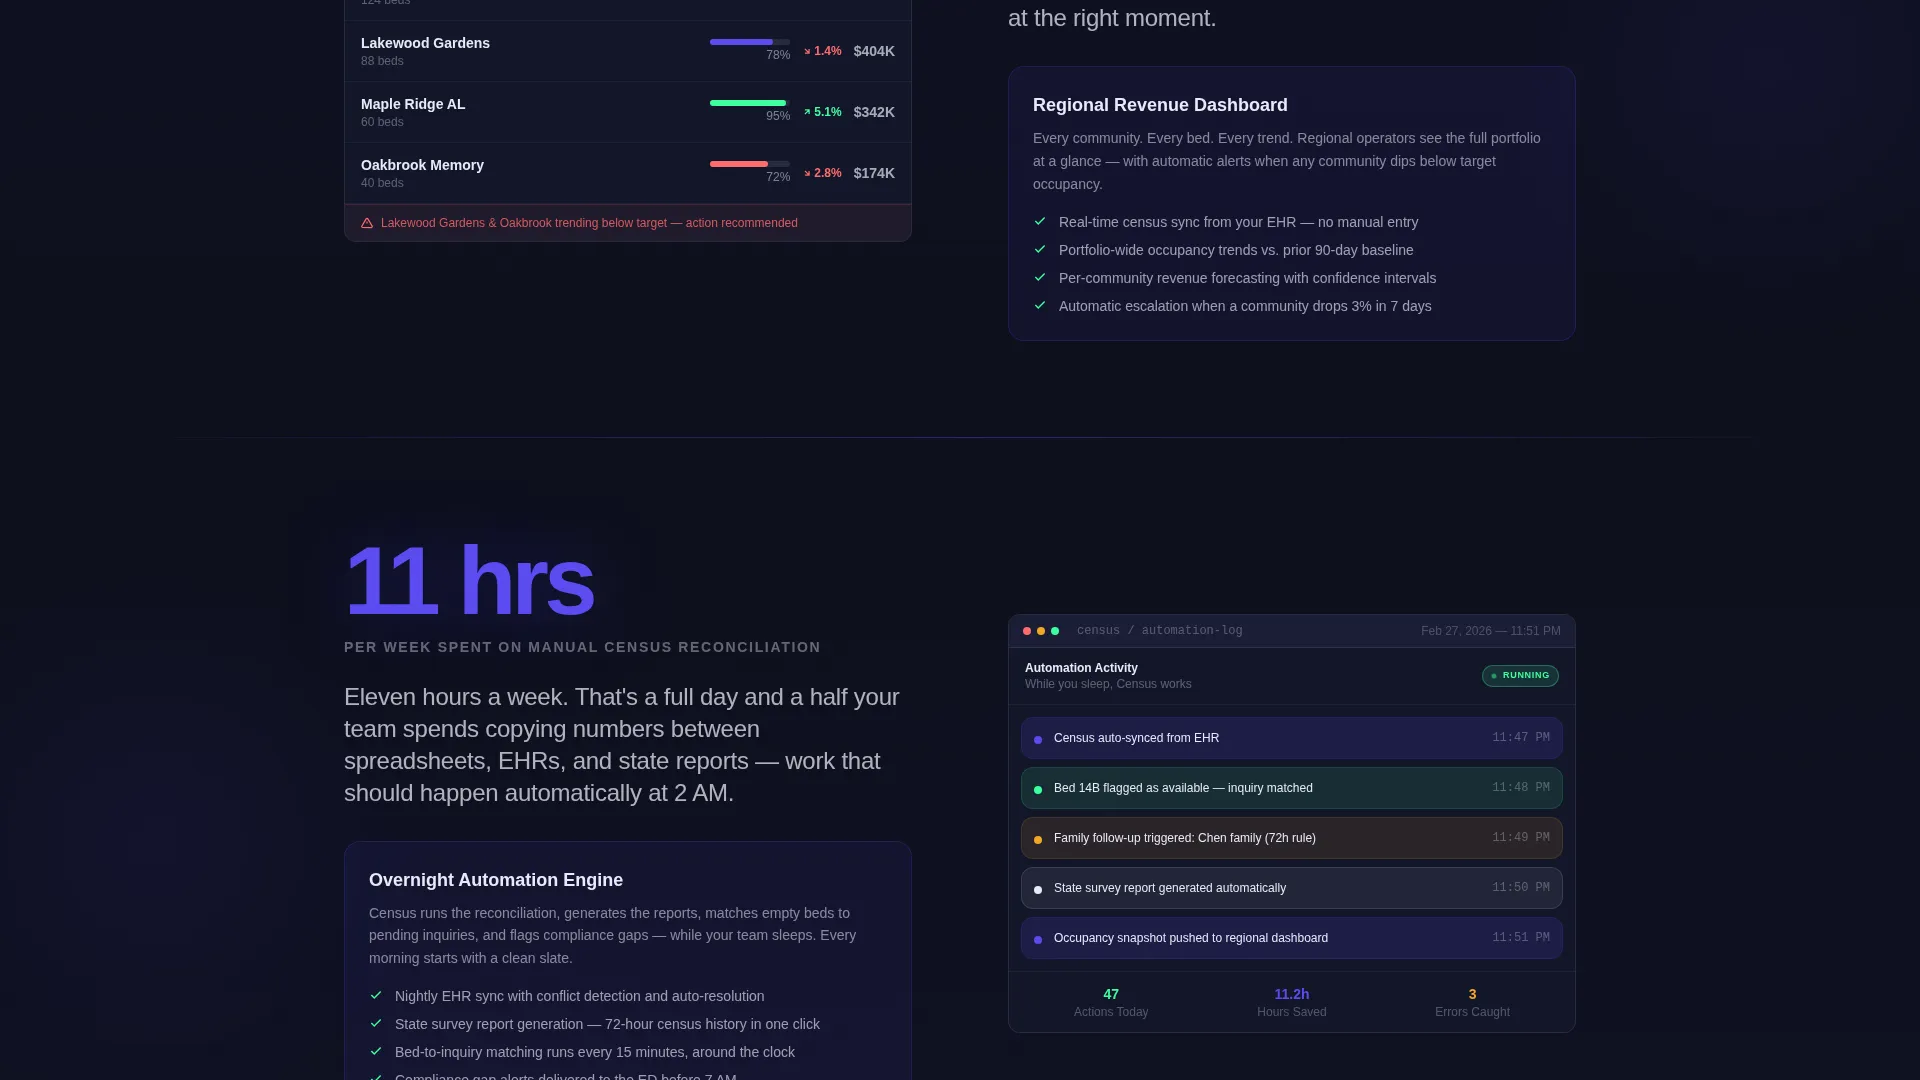Click Lakewood Gardens 78% occupancy bar
The height and width of the screenshot is (1080, 1920).
pyautogui.click(x=750, y=42)
